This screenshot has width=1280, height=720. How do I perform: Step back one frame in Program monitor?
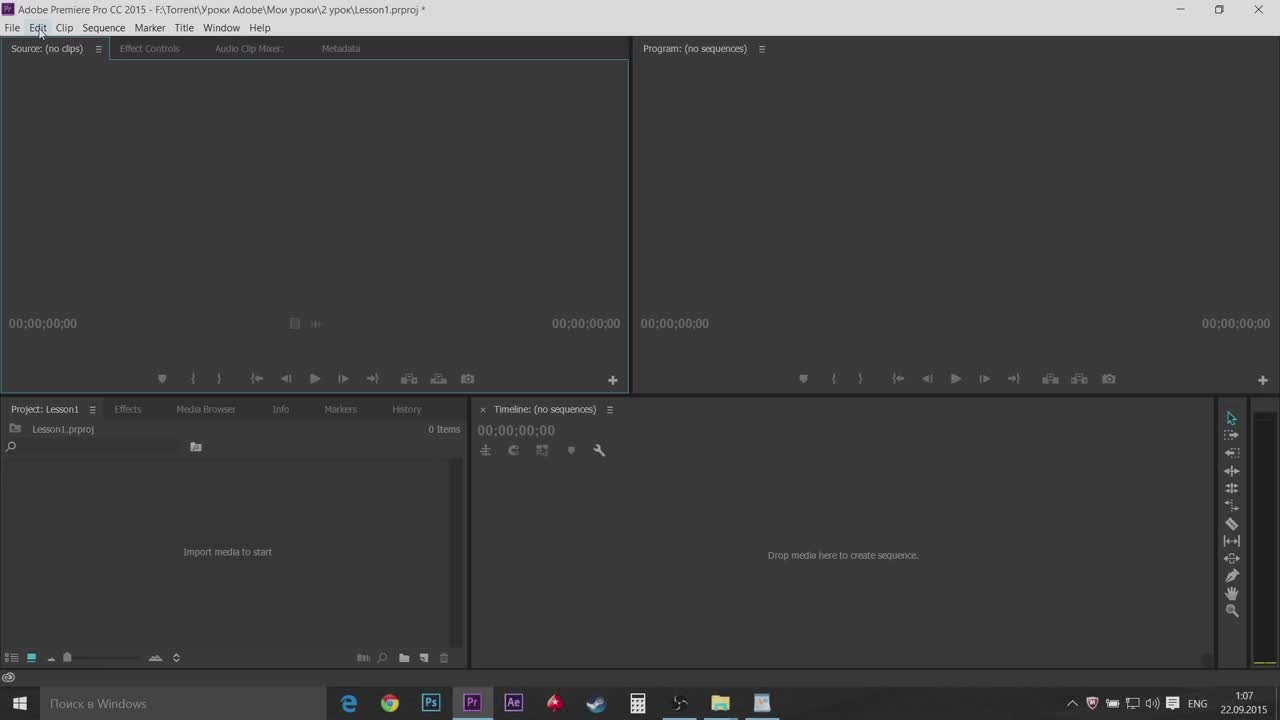(927, 379)
